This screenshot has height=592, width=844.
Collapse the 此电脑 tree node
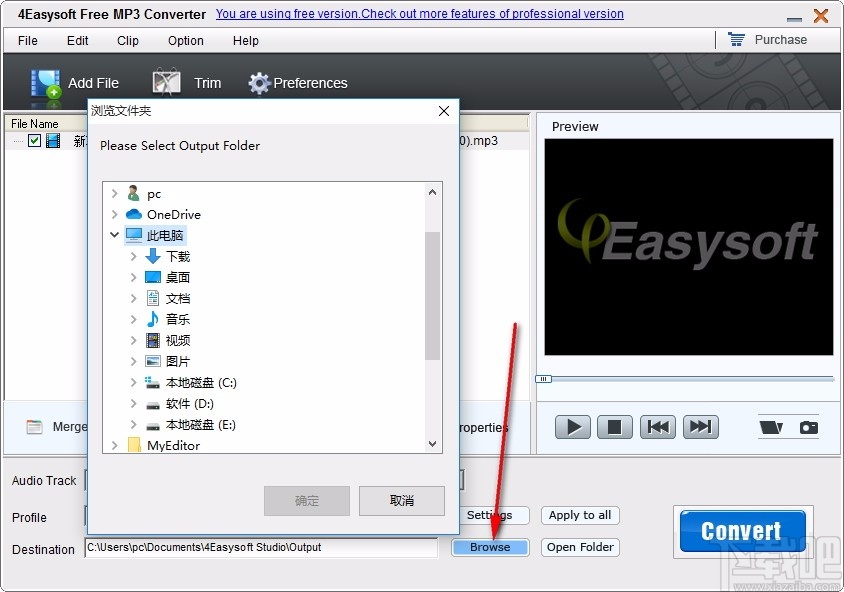click(114, 235)
